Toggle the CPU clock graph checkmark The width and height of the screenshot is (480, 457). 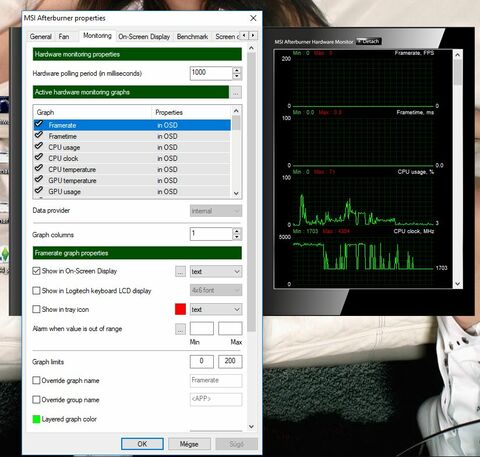tap(39, 157)
